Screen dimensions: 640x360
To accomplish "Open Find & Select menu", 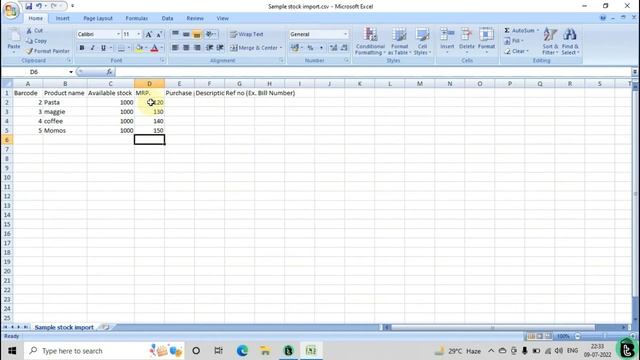I will coord(570,41).
